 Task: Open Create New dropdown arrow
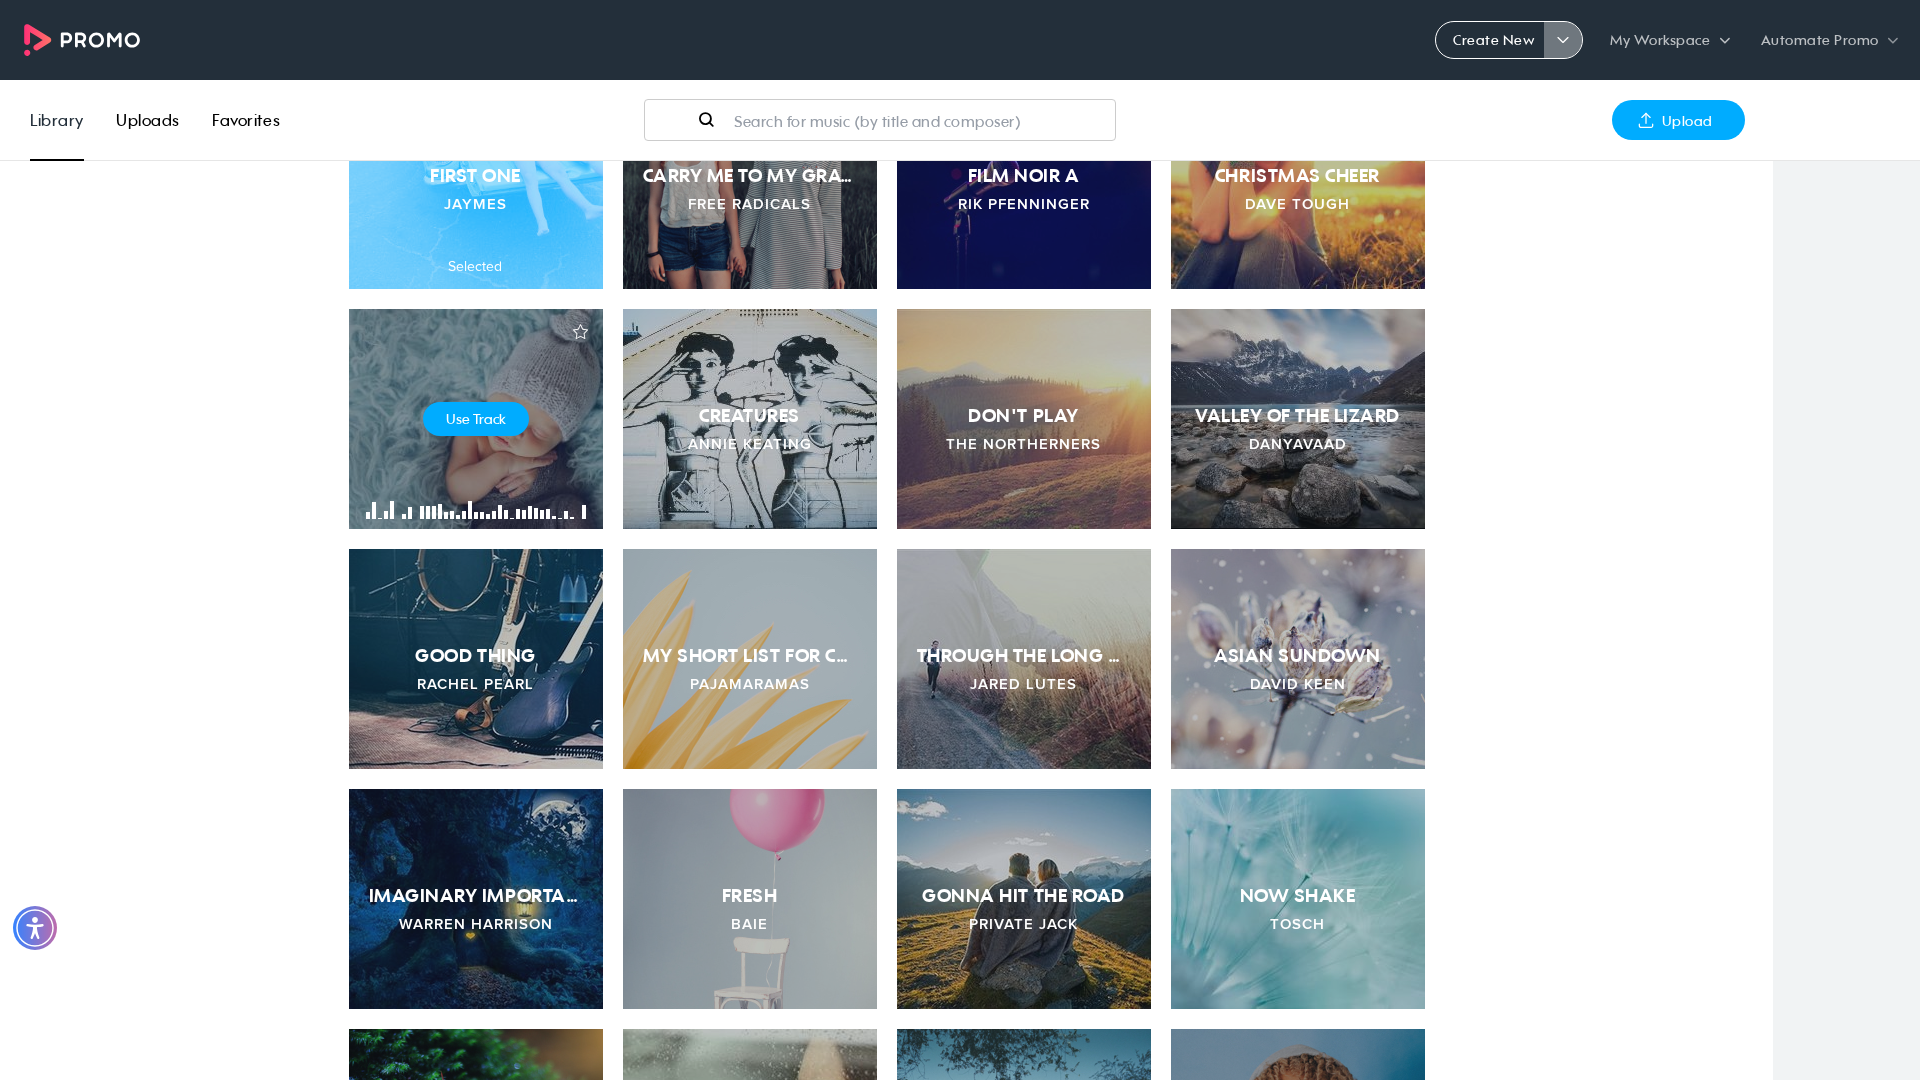pos(1563,40)
